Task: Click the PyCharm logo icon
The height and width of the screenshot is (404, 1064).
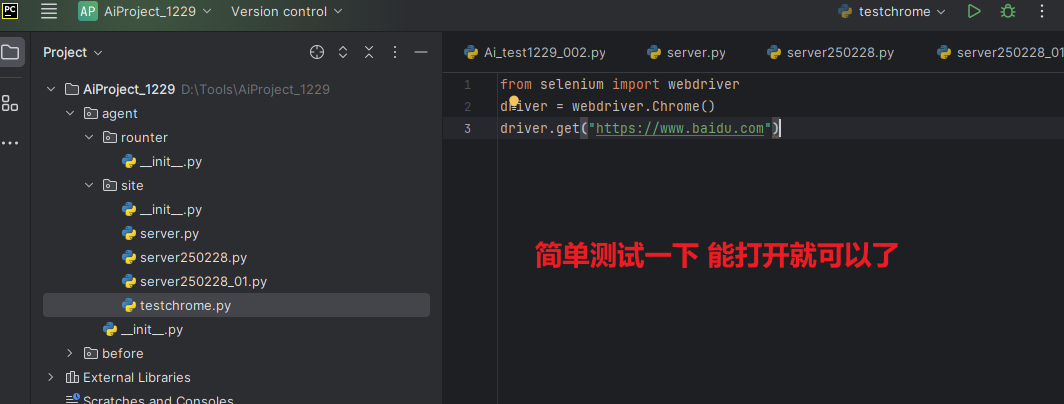Action: (x=10, y=10)
